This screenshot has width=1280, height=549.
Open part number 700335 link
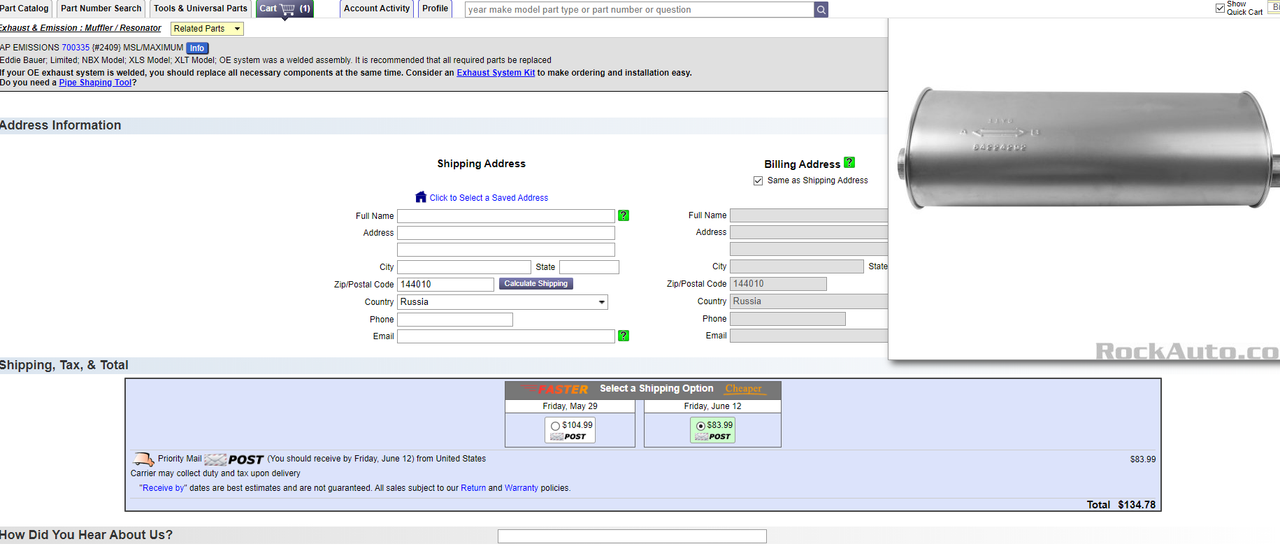click(x=75, y=48)
